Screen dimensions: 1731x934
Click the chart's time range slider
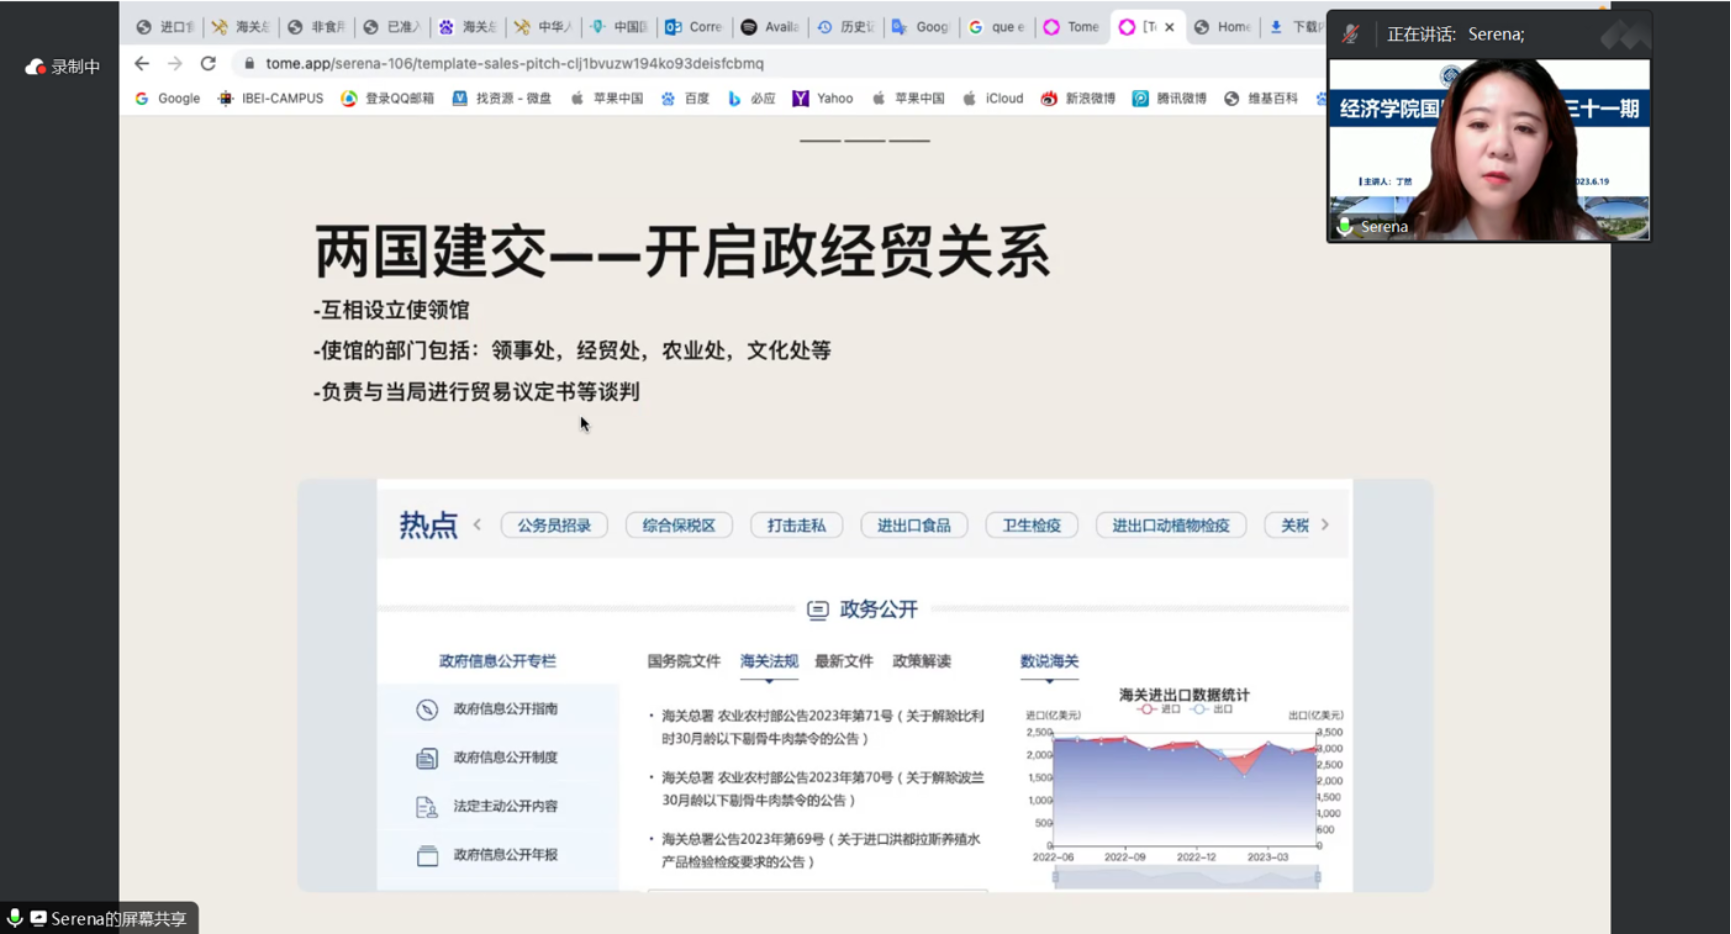pos(1186,877)
